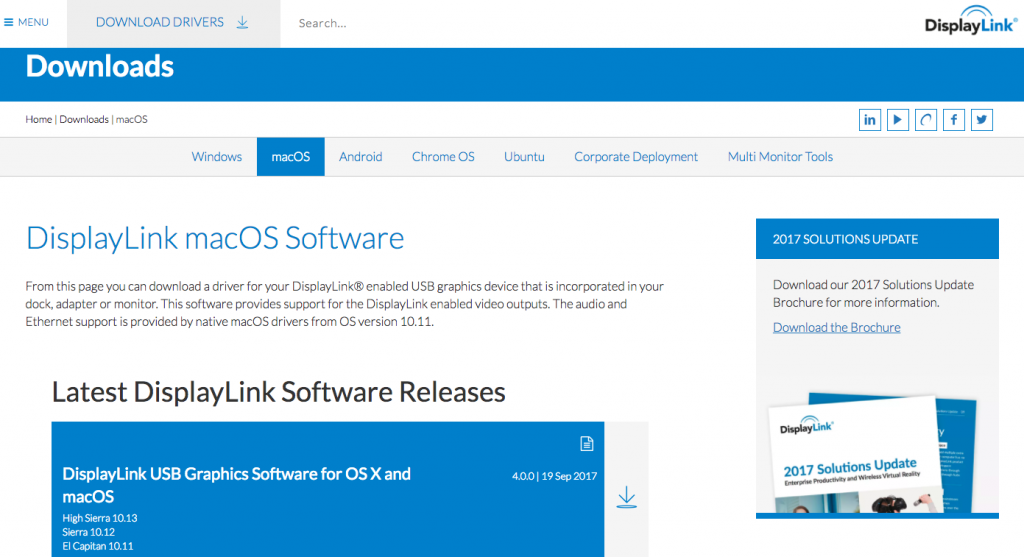Click the Sierra 10.12 text
Viewport: 1024px width, 557px height.
click(x=88, y=532)
